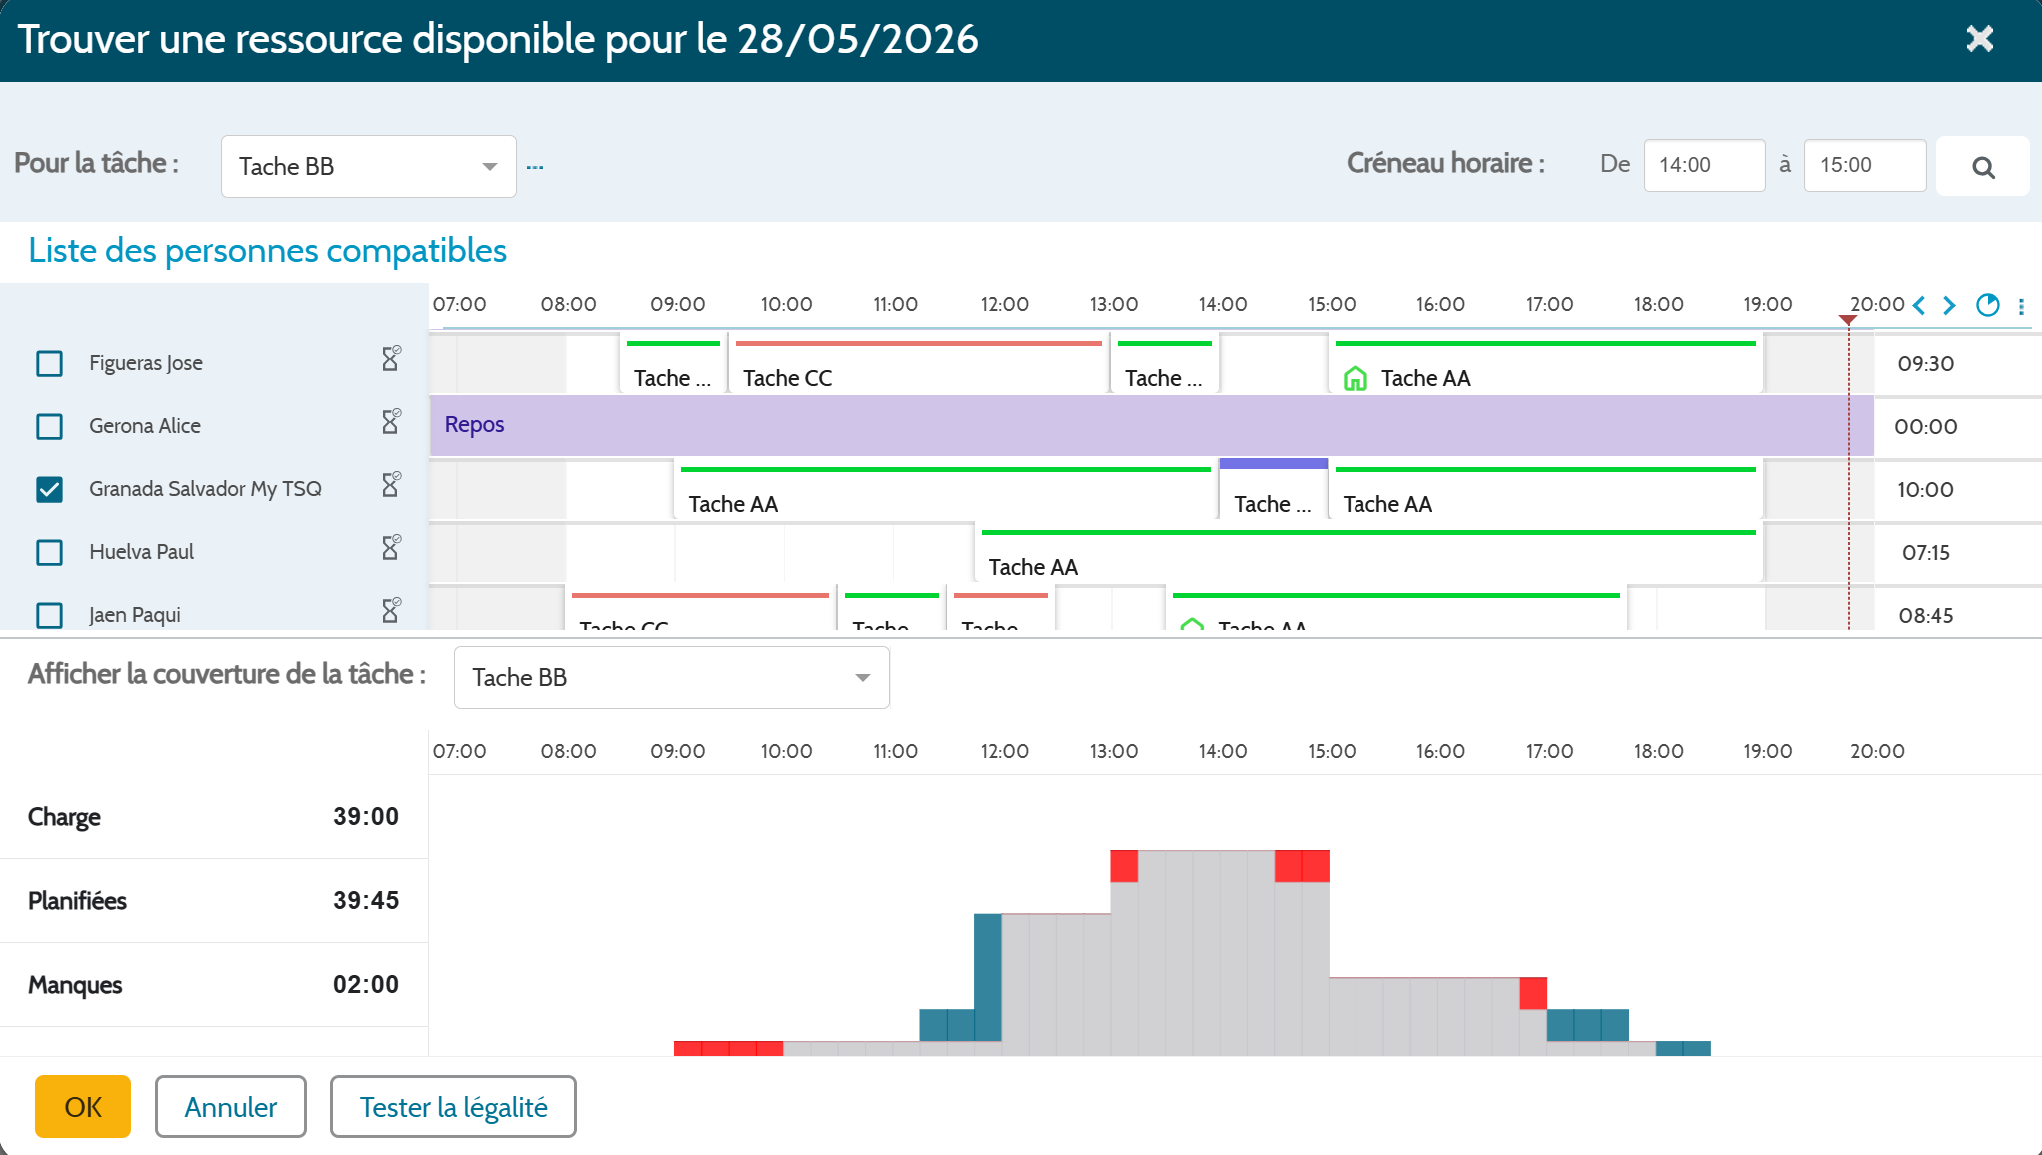This screenshot has width=2042, height=1155.
Task: Click the search magnifier button
Action: (1983, 166)
